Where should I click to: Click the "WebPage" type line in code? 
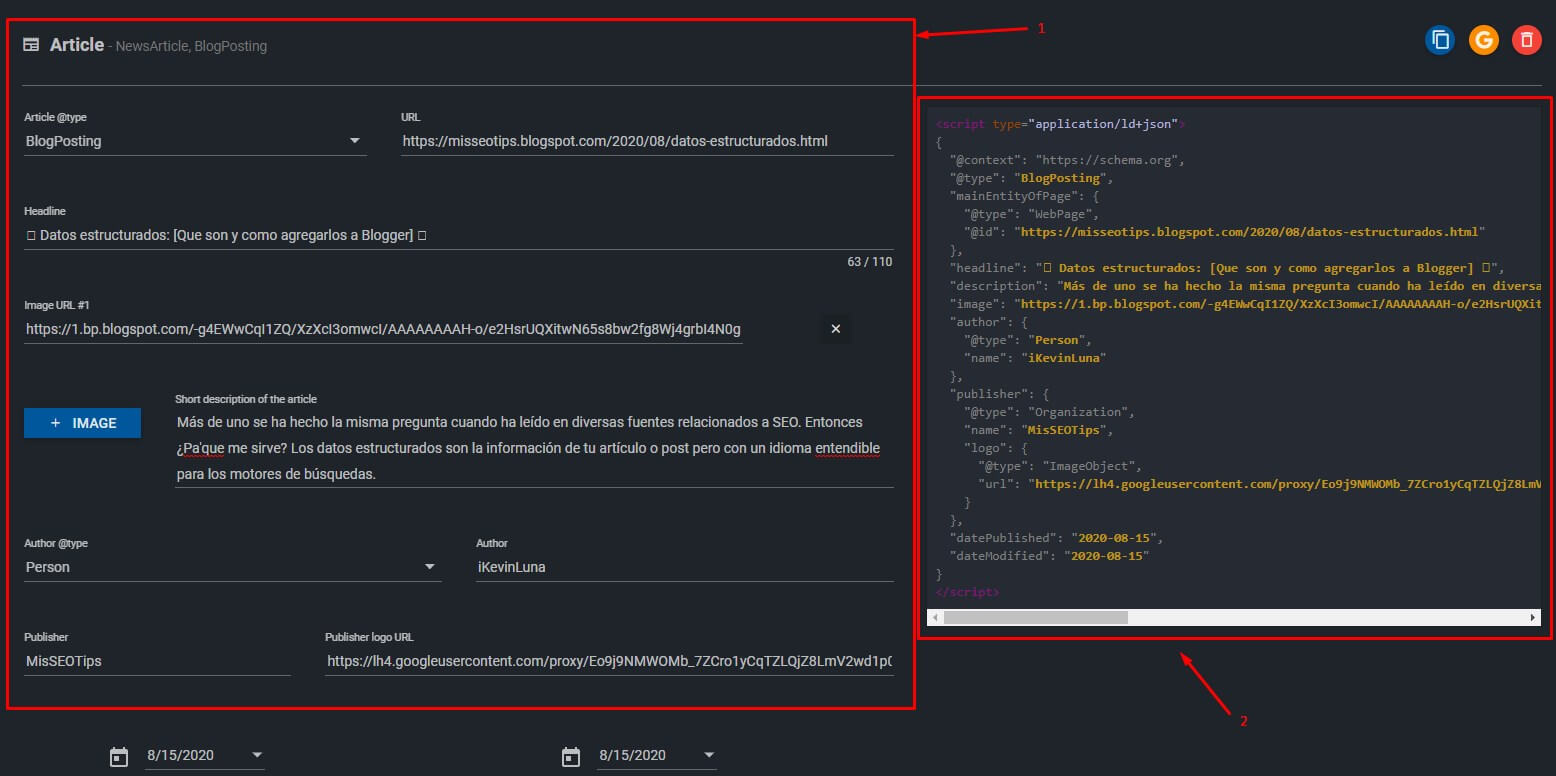[x=1031, y=214]
